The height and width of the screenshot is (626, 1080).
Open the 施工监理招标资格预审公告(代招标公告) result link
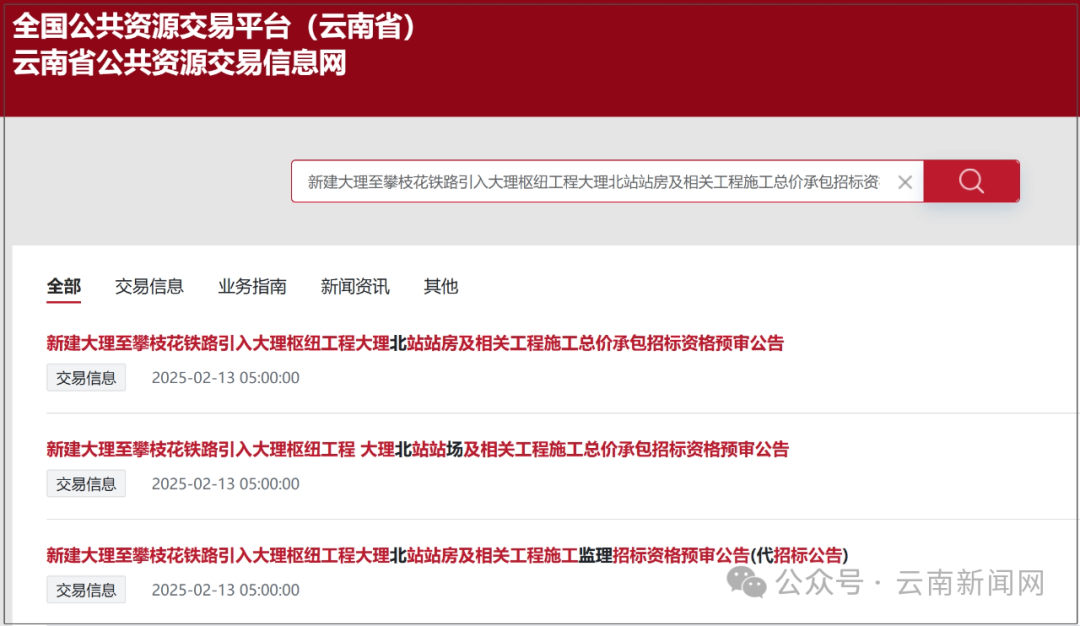pos(447,555)
